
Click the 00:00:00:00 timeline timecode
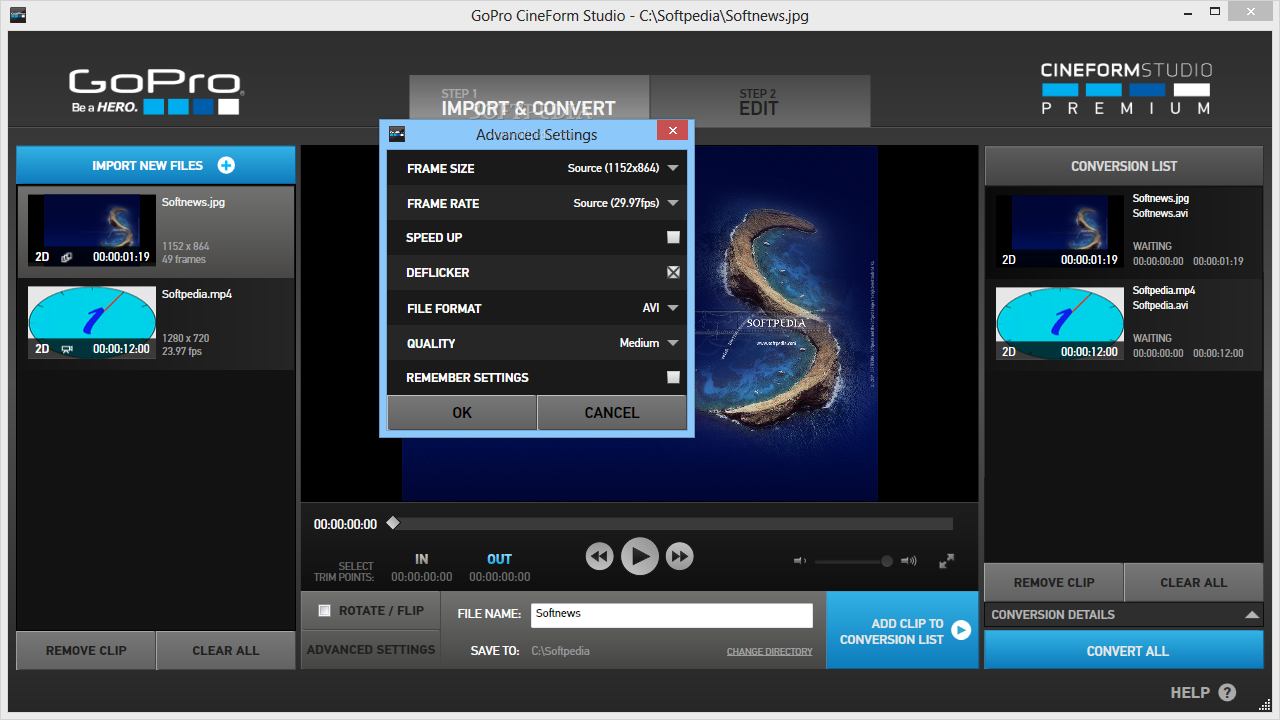[x=345, y=524]
